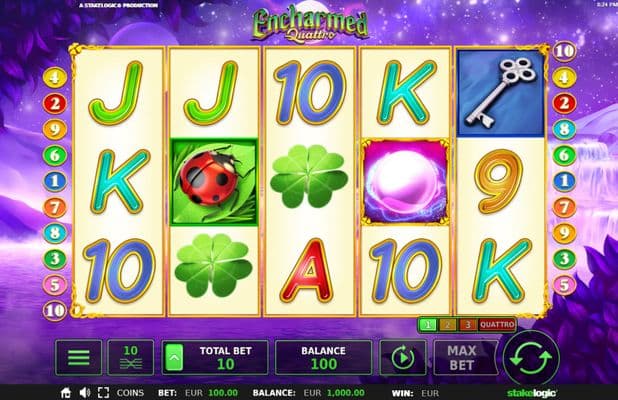Select the QUATTRO mode tab

tap(497, 325)
